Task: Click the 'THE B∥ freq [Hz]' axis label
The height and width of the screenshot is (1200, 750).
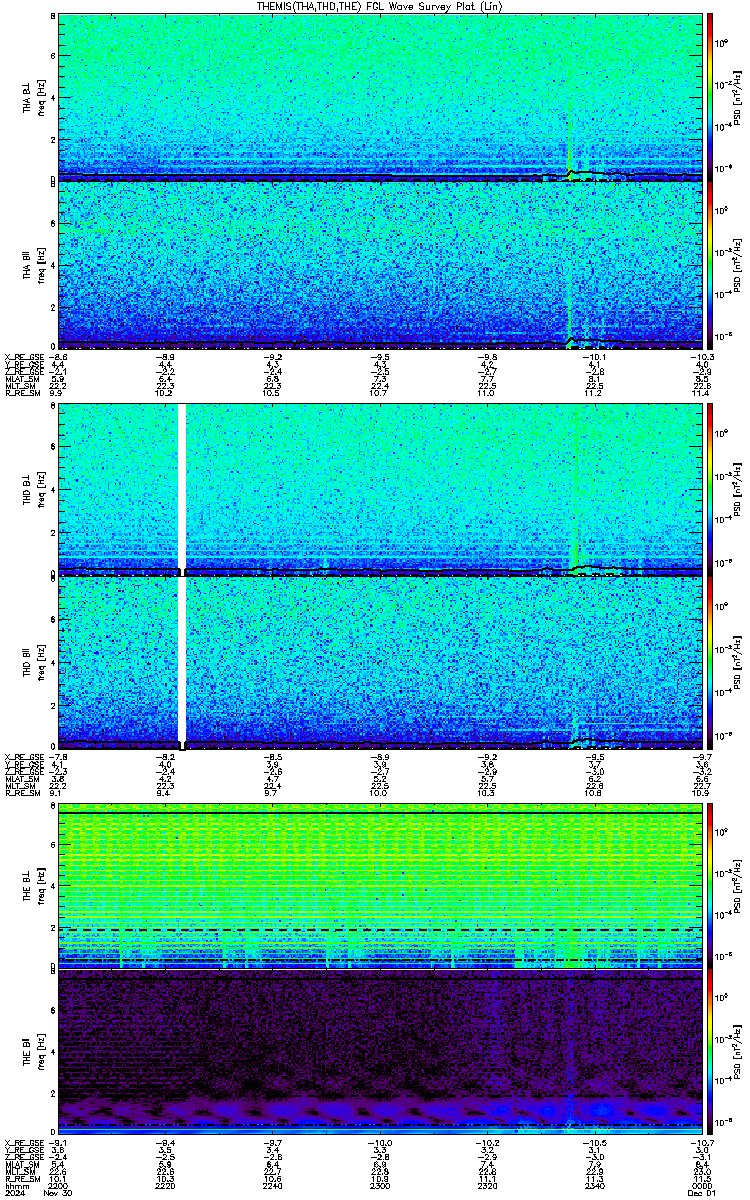Action: click(x=35, y=1053)
